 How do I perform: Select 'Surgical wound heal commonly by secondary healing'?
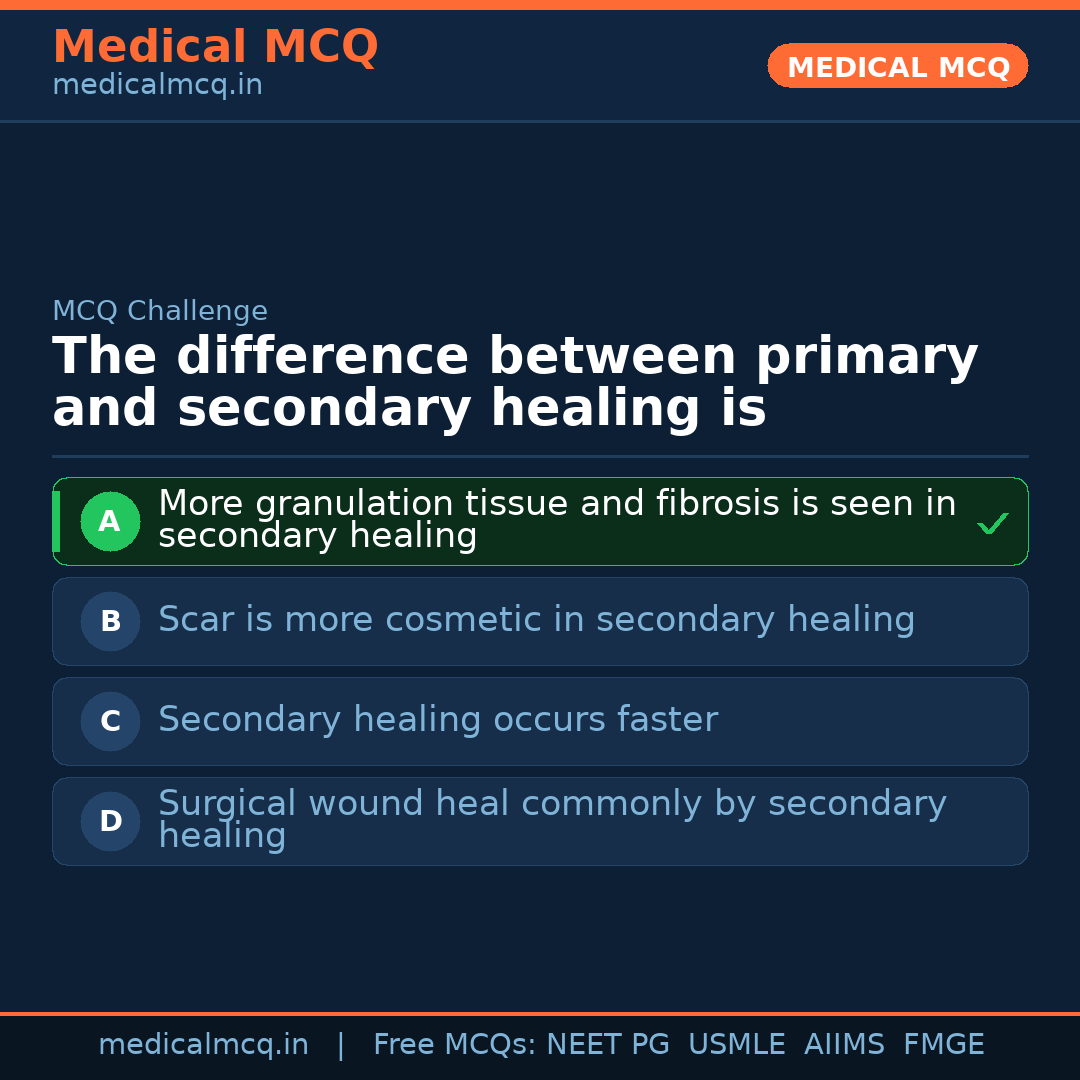552,820
